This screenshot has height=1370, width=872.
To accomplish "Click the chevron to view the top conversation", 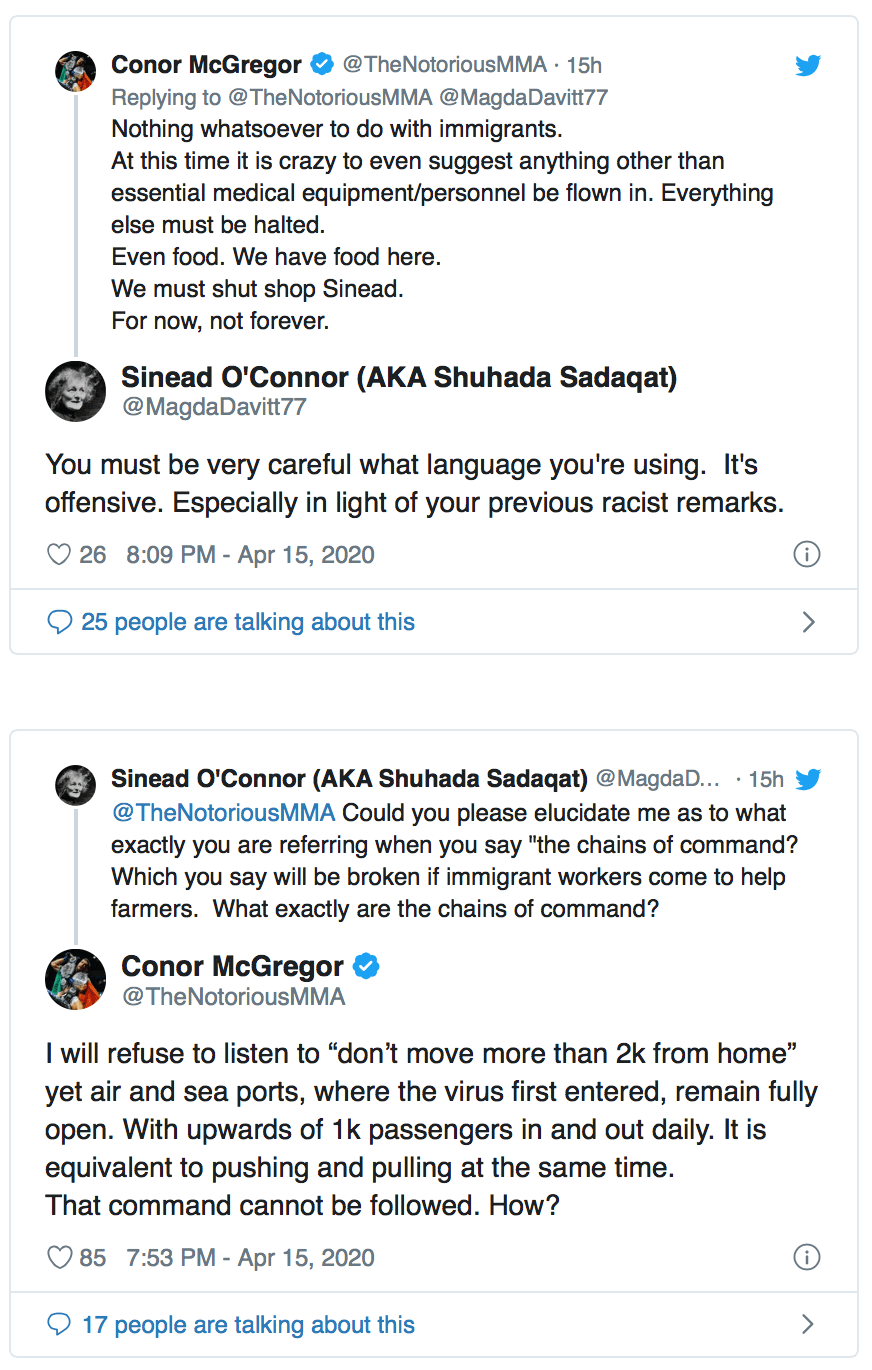I will tap(809, 622).
